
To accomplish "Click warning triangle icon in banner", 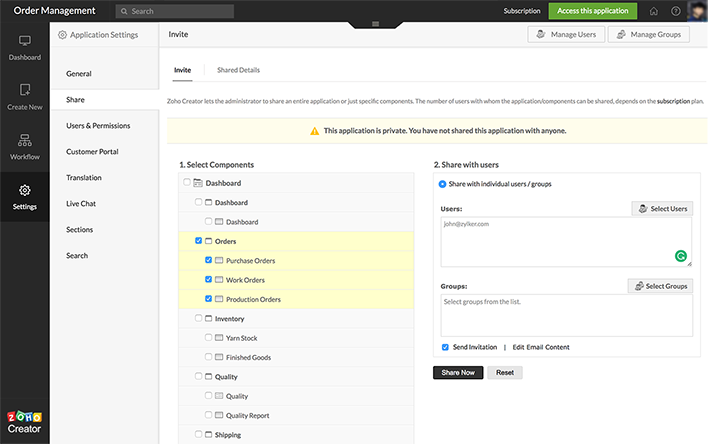I will (314, 131).
